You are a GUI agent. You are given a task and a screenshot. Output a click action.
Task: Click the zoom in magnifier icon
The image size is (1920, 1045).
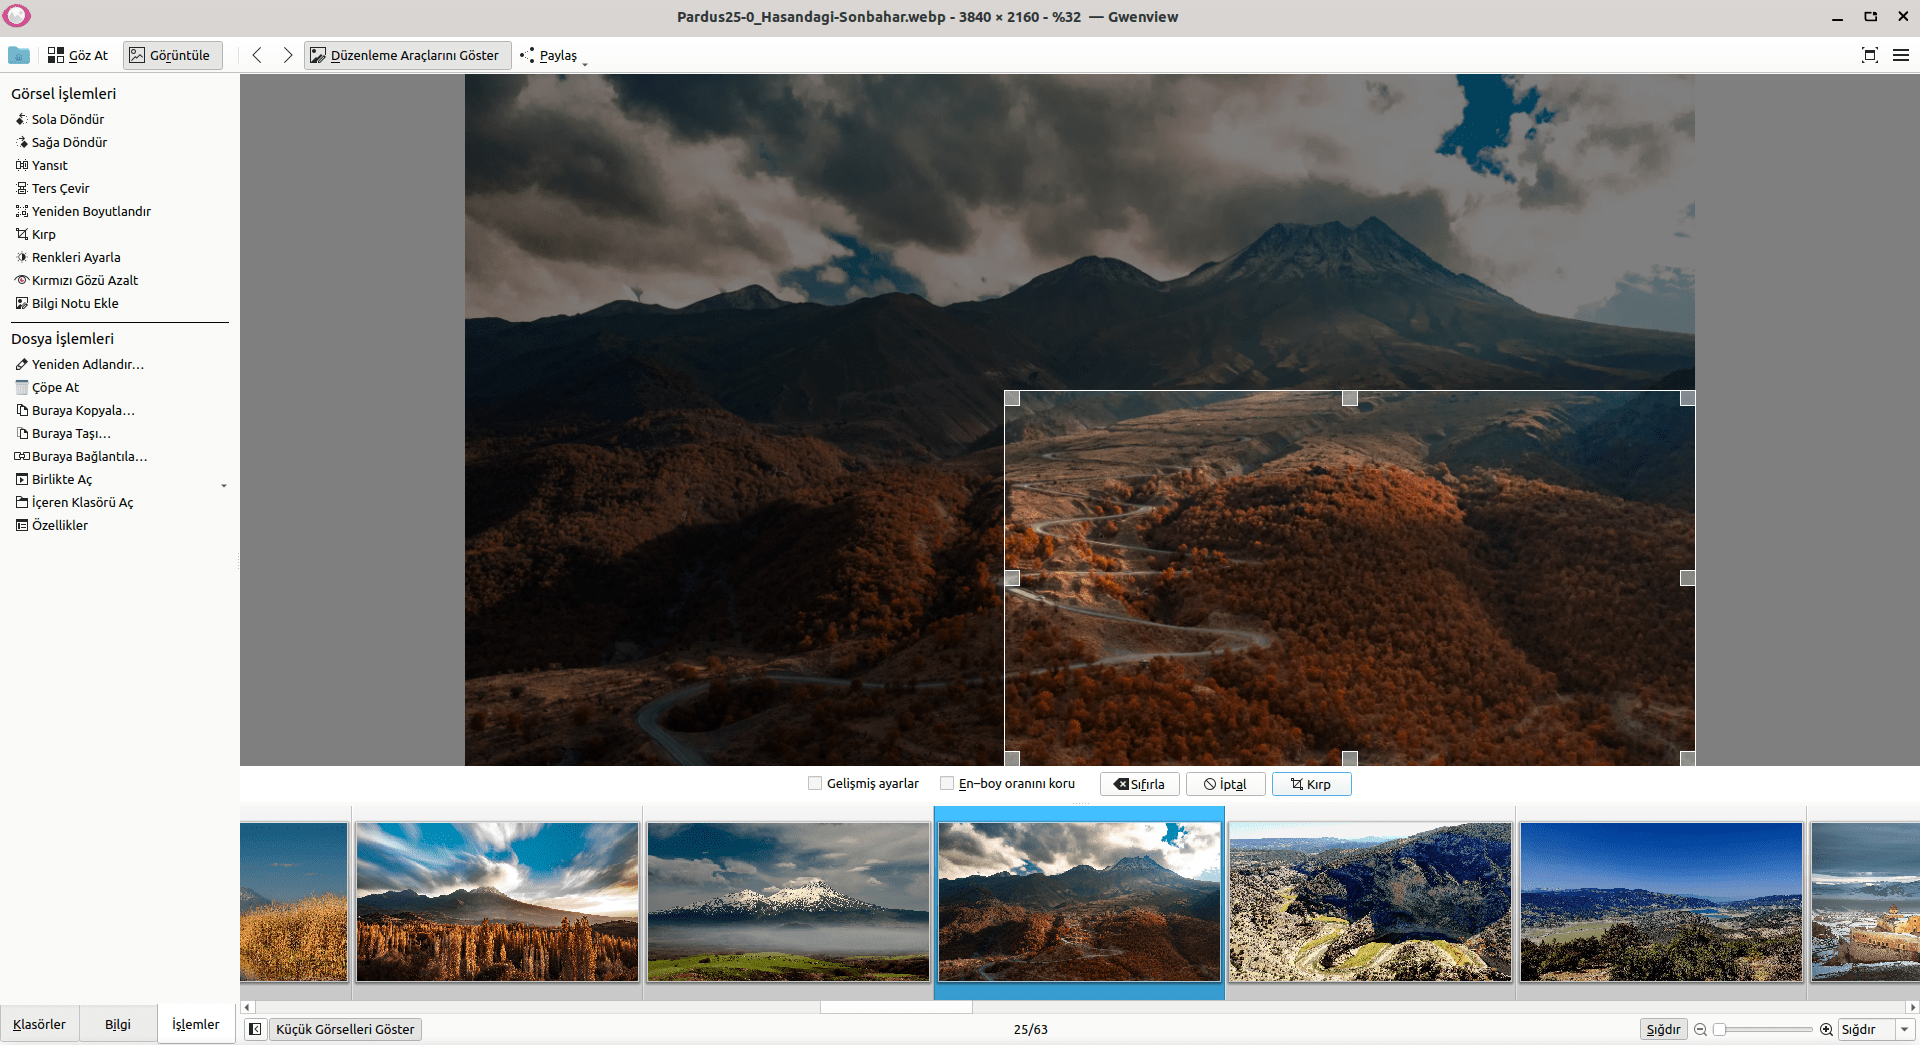click(x=1826, y=1029)
